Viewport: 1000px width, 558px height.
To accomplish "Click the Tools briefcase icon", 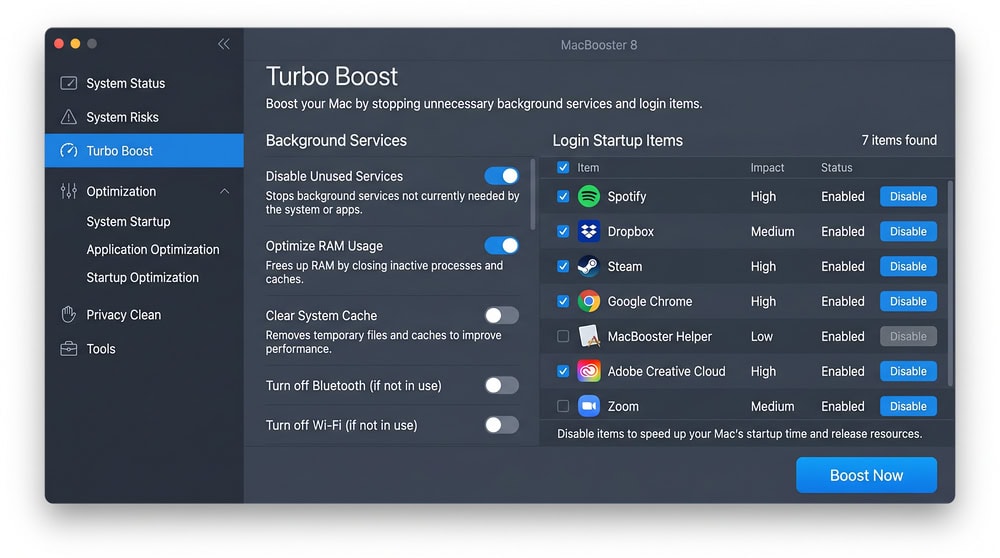I will [x=68, y=349].
